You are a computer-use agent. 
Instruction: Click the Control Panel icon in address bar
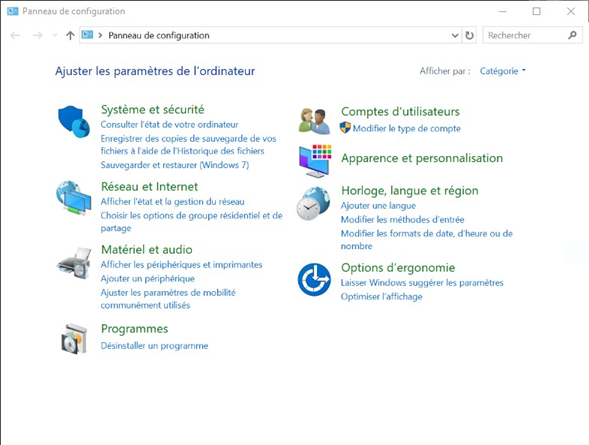tap(87, 35)
